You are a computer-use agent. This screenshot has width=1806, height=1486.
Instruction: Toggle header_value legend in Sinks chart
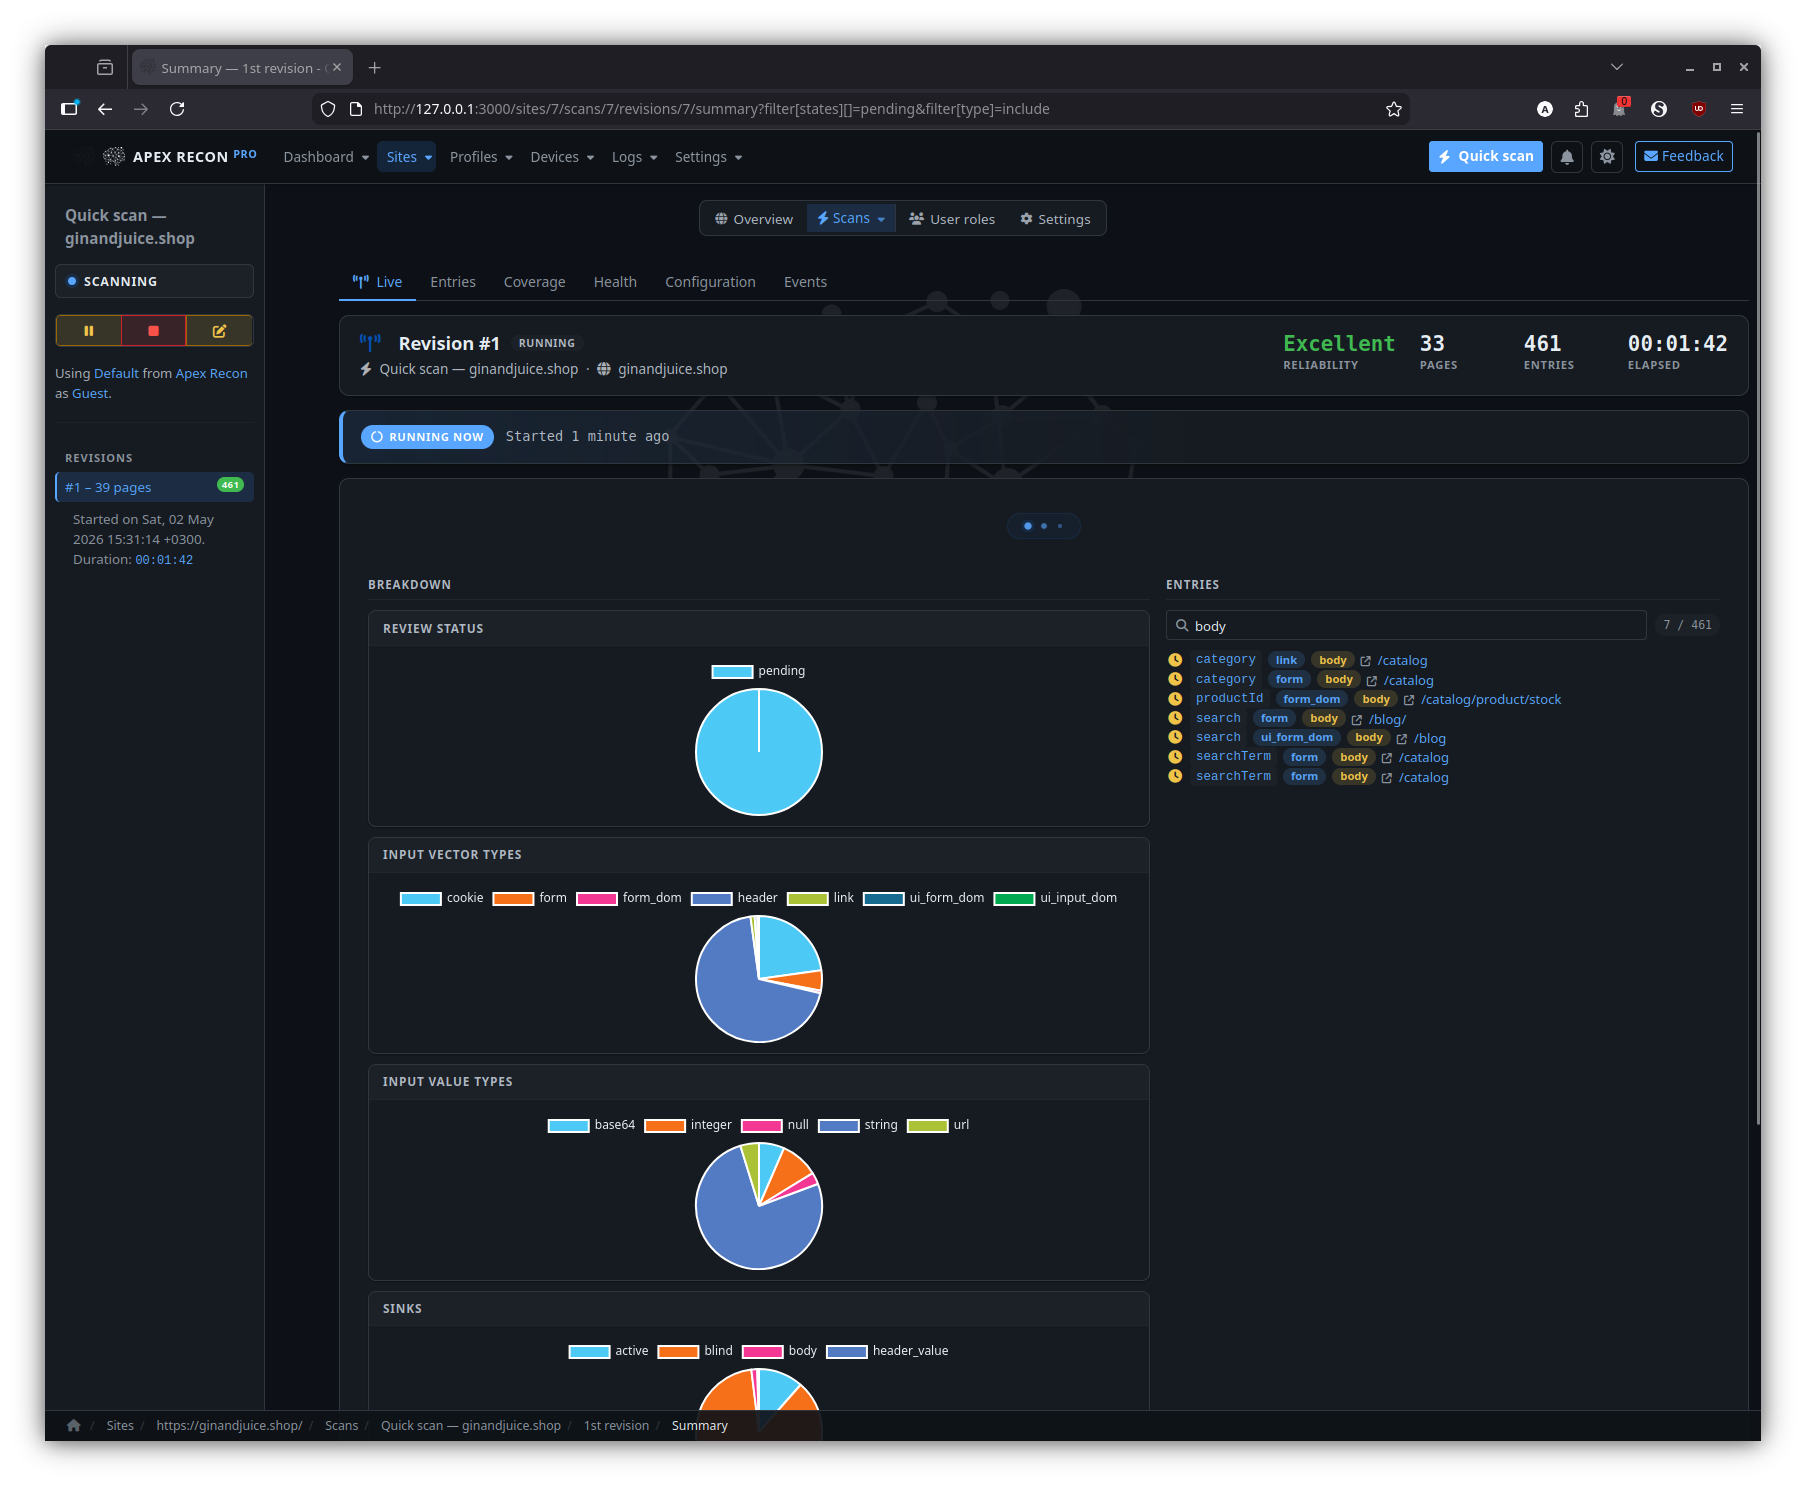click(x=887, y=1351)
